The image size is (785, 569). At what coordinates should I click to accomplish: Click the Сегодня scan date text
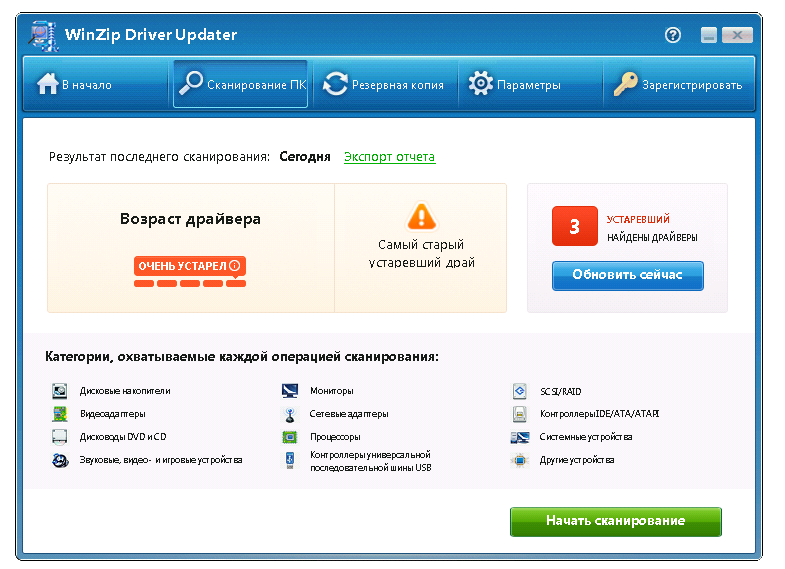tap(305, 157)
